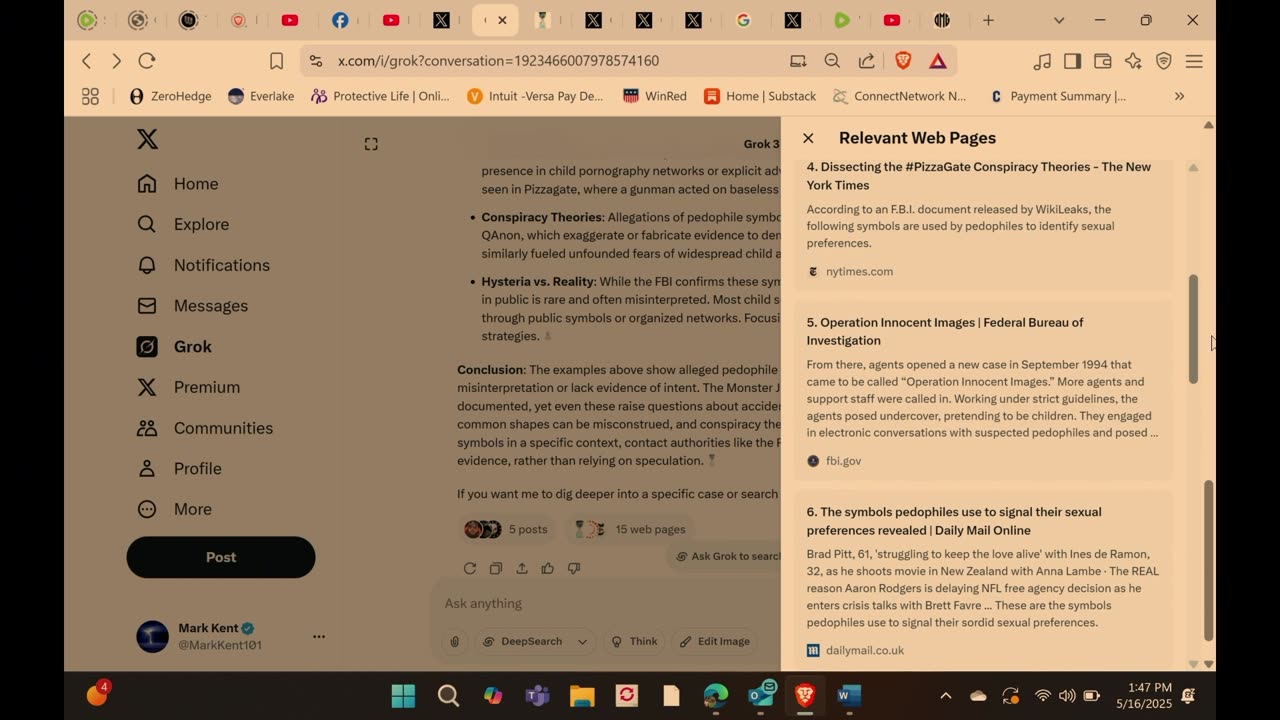Screen dimensions: 1280x720
Task: Attach a file with paperclip icon
Action: coord(454,641)
